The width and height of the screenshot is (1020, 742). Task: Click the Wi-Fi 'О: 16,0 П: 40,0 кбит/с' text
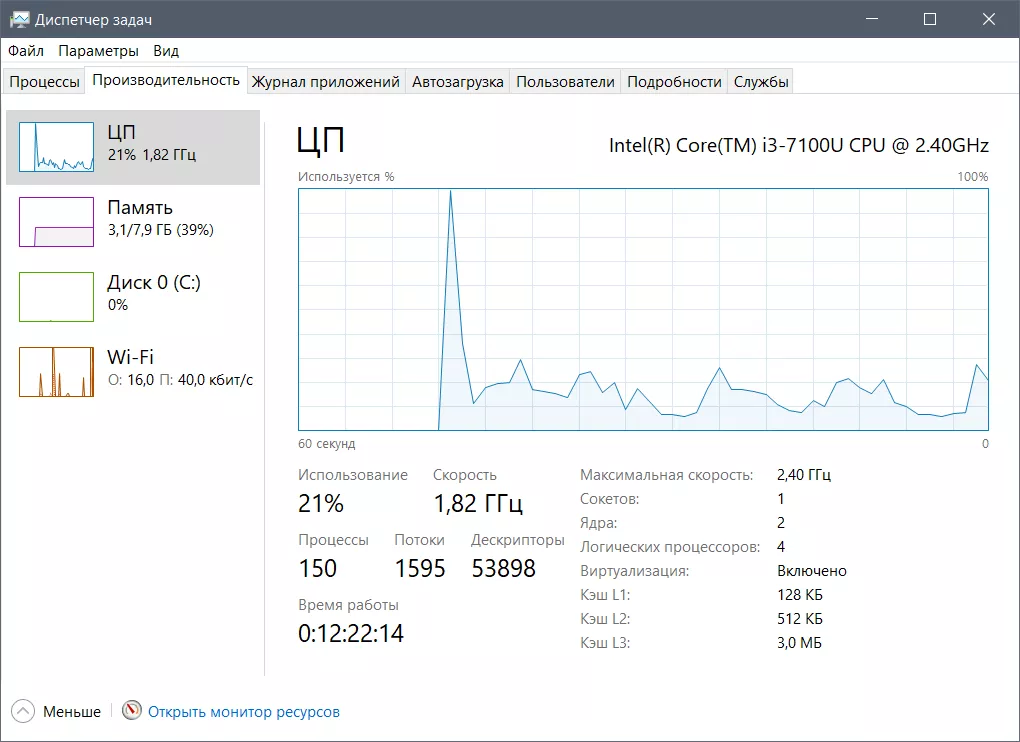click(180, 380)
